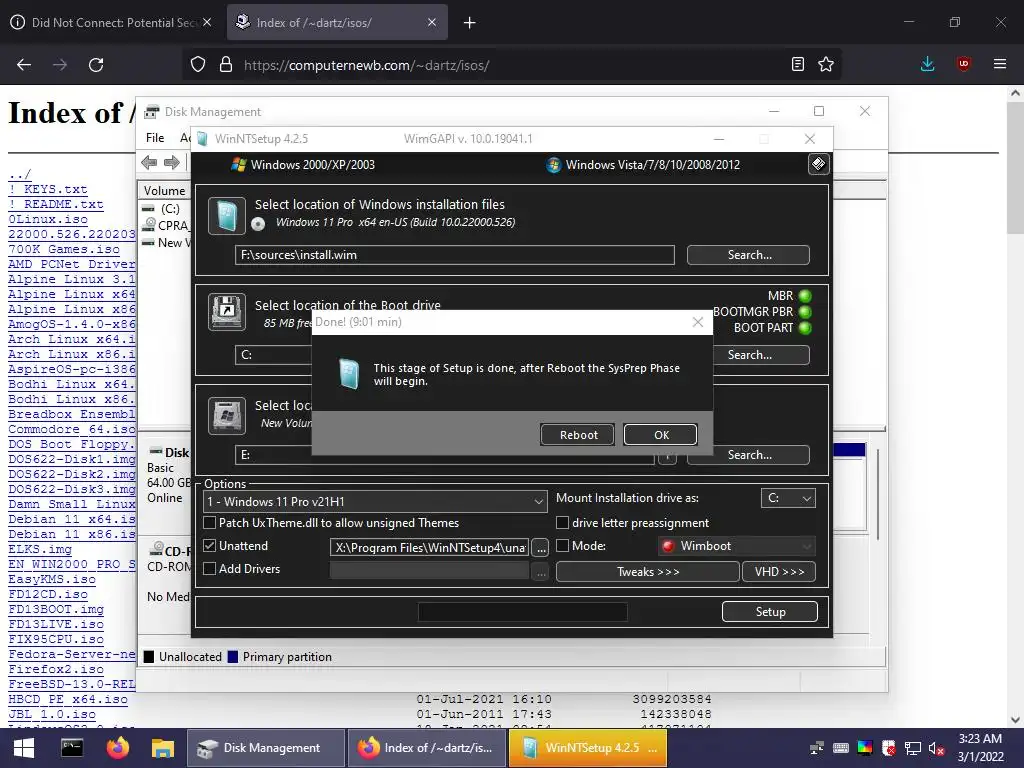Viewport: 1024px width, 768px height.
Task: Close the Done (9:01 min) dialog
Action: tap(697, 322)
